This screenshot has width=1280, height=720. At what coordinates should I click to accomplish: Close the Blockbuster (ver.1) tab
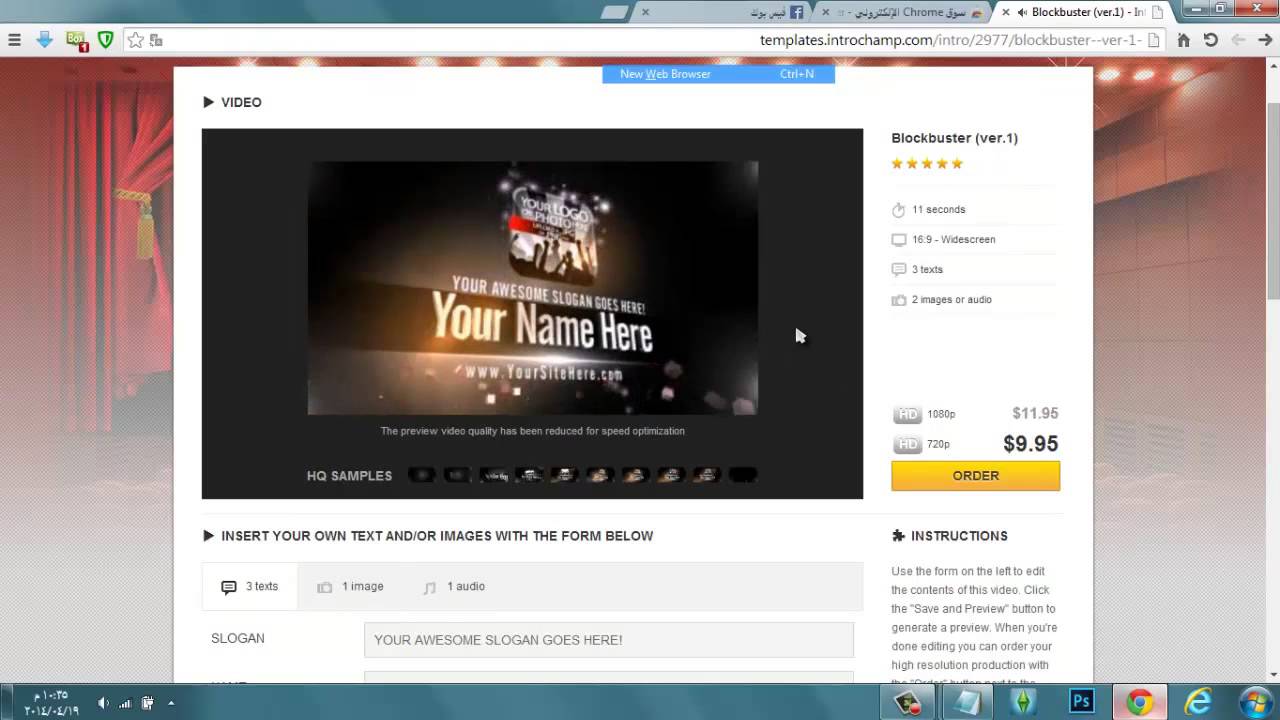coord(1006,12)
